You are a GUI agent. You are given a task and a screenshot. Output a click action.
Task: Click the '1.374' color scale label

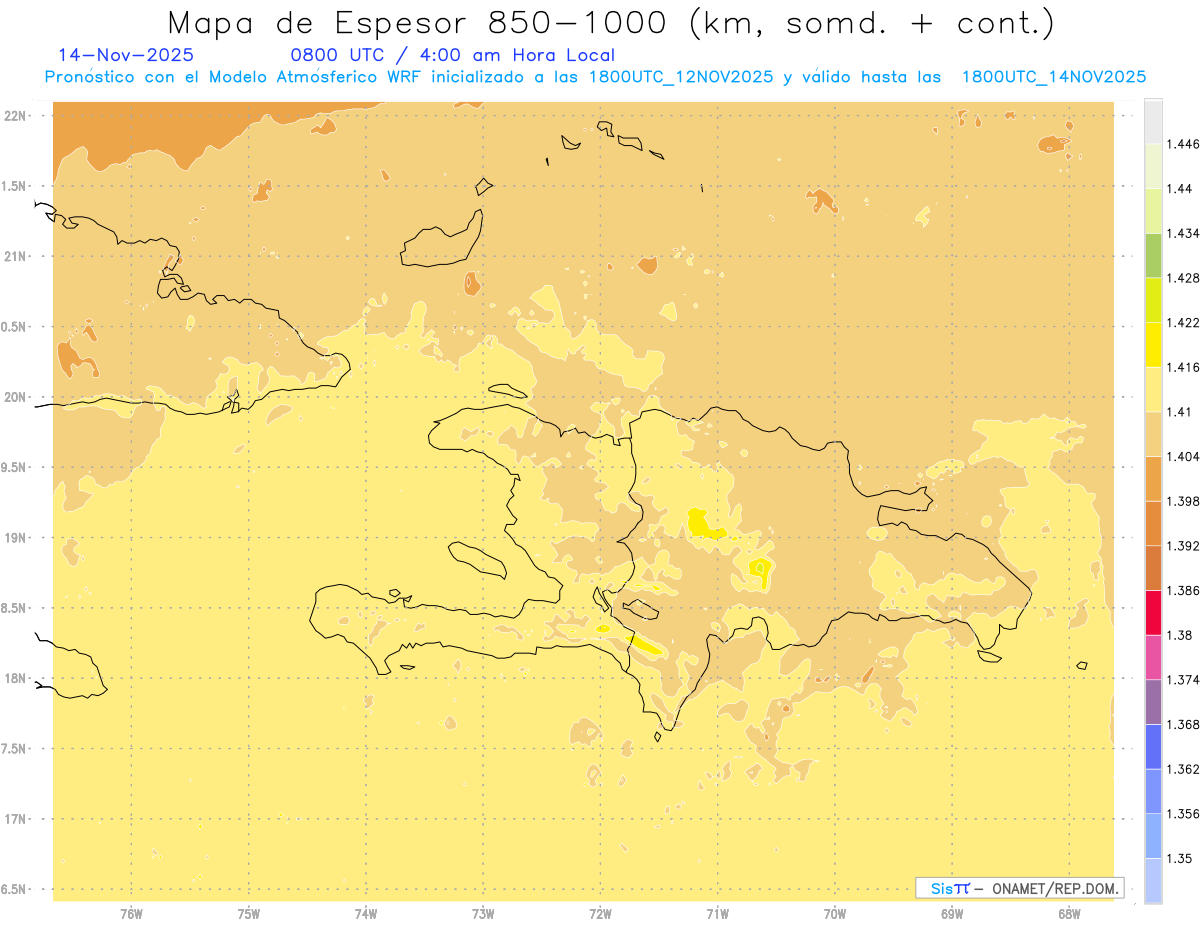(x=1183, y=679)
